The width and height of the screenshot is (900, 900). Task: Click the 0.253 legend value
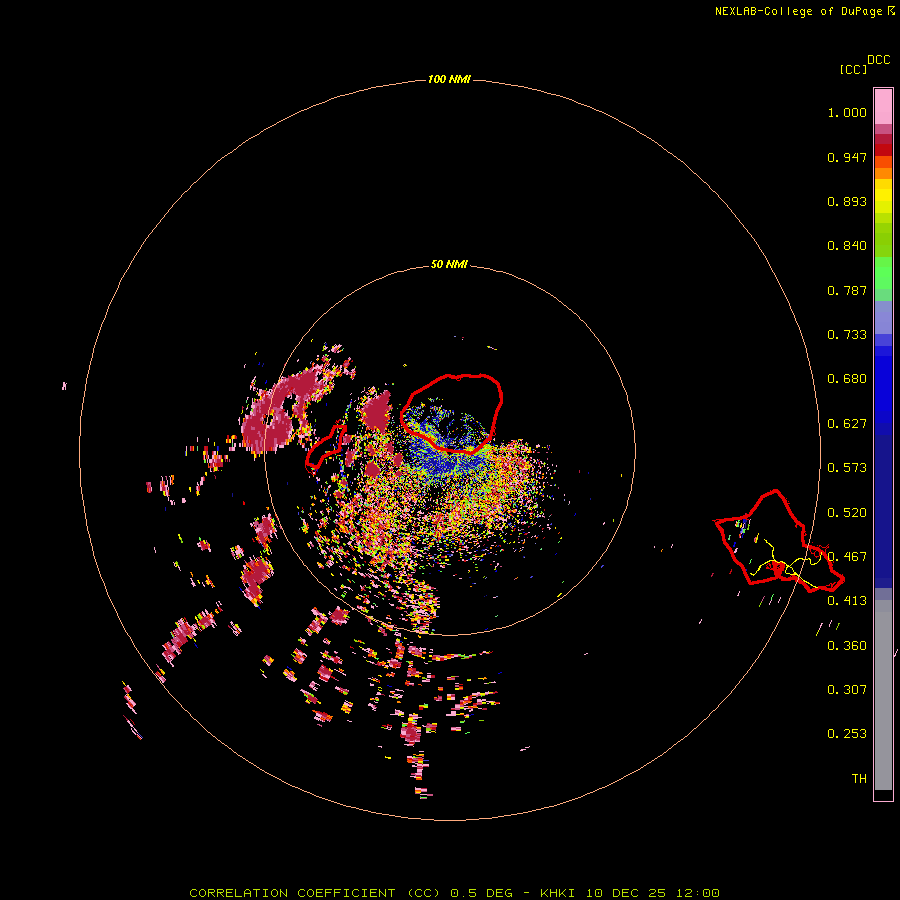847,734
